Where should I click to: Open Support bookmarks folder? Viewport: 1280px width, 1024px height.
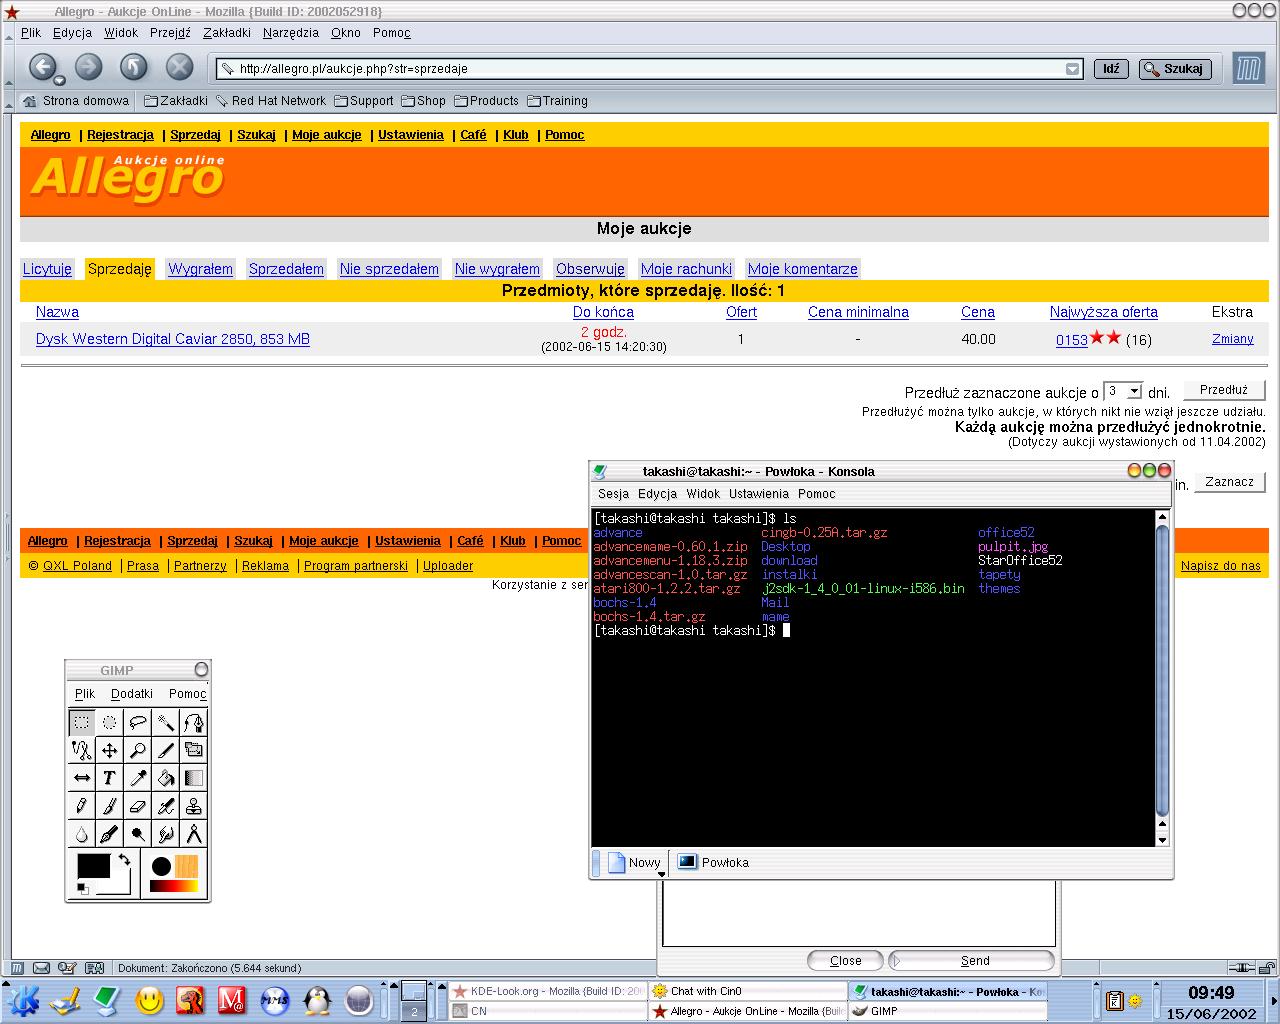tap(364, 101)
